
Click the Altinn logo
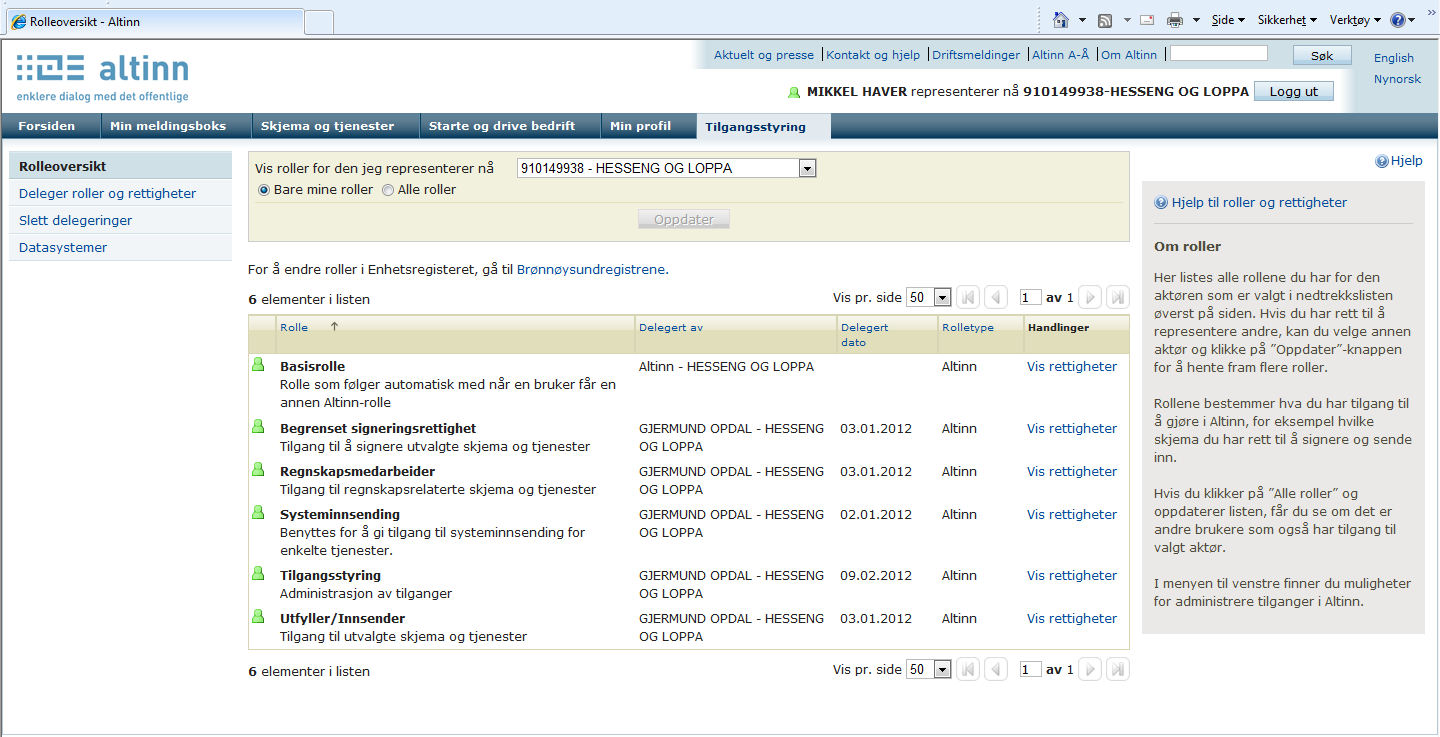[102, 77]
